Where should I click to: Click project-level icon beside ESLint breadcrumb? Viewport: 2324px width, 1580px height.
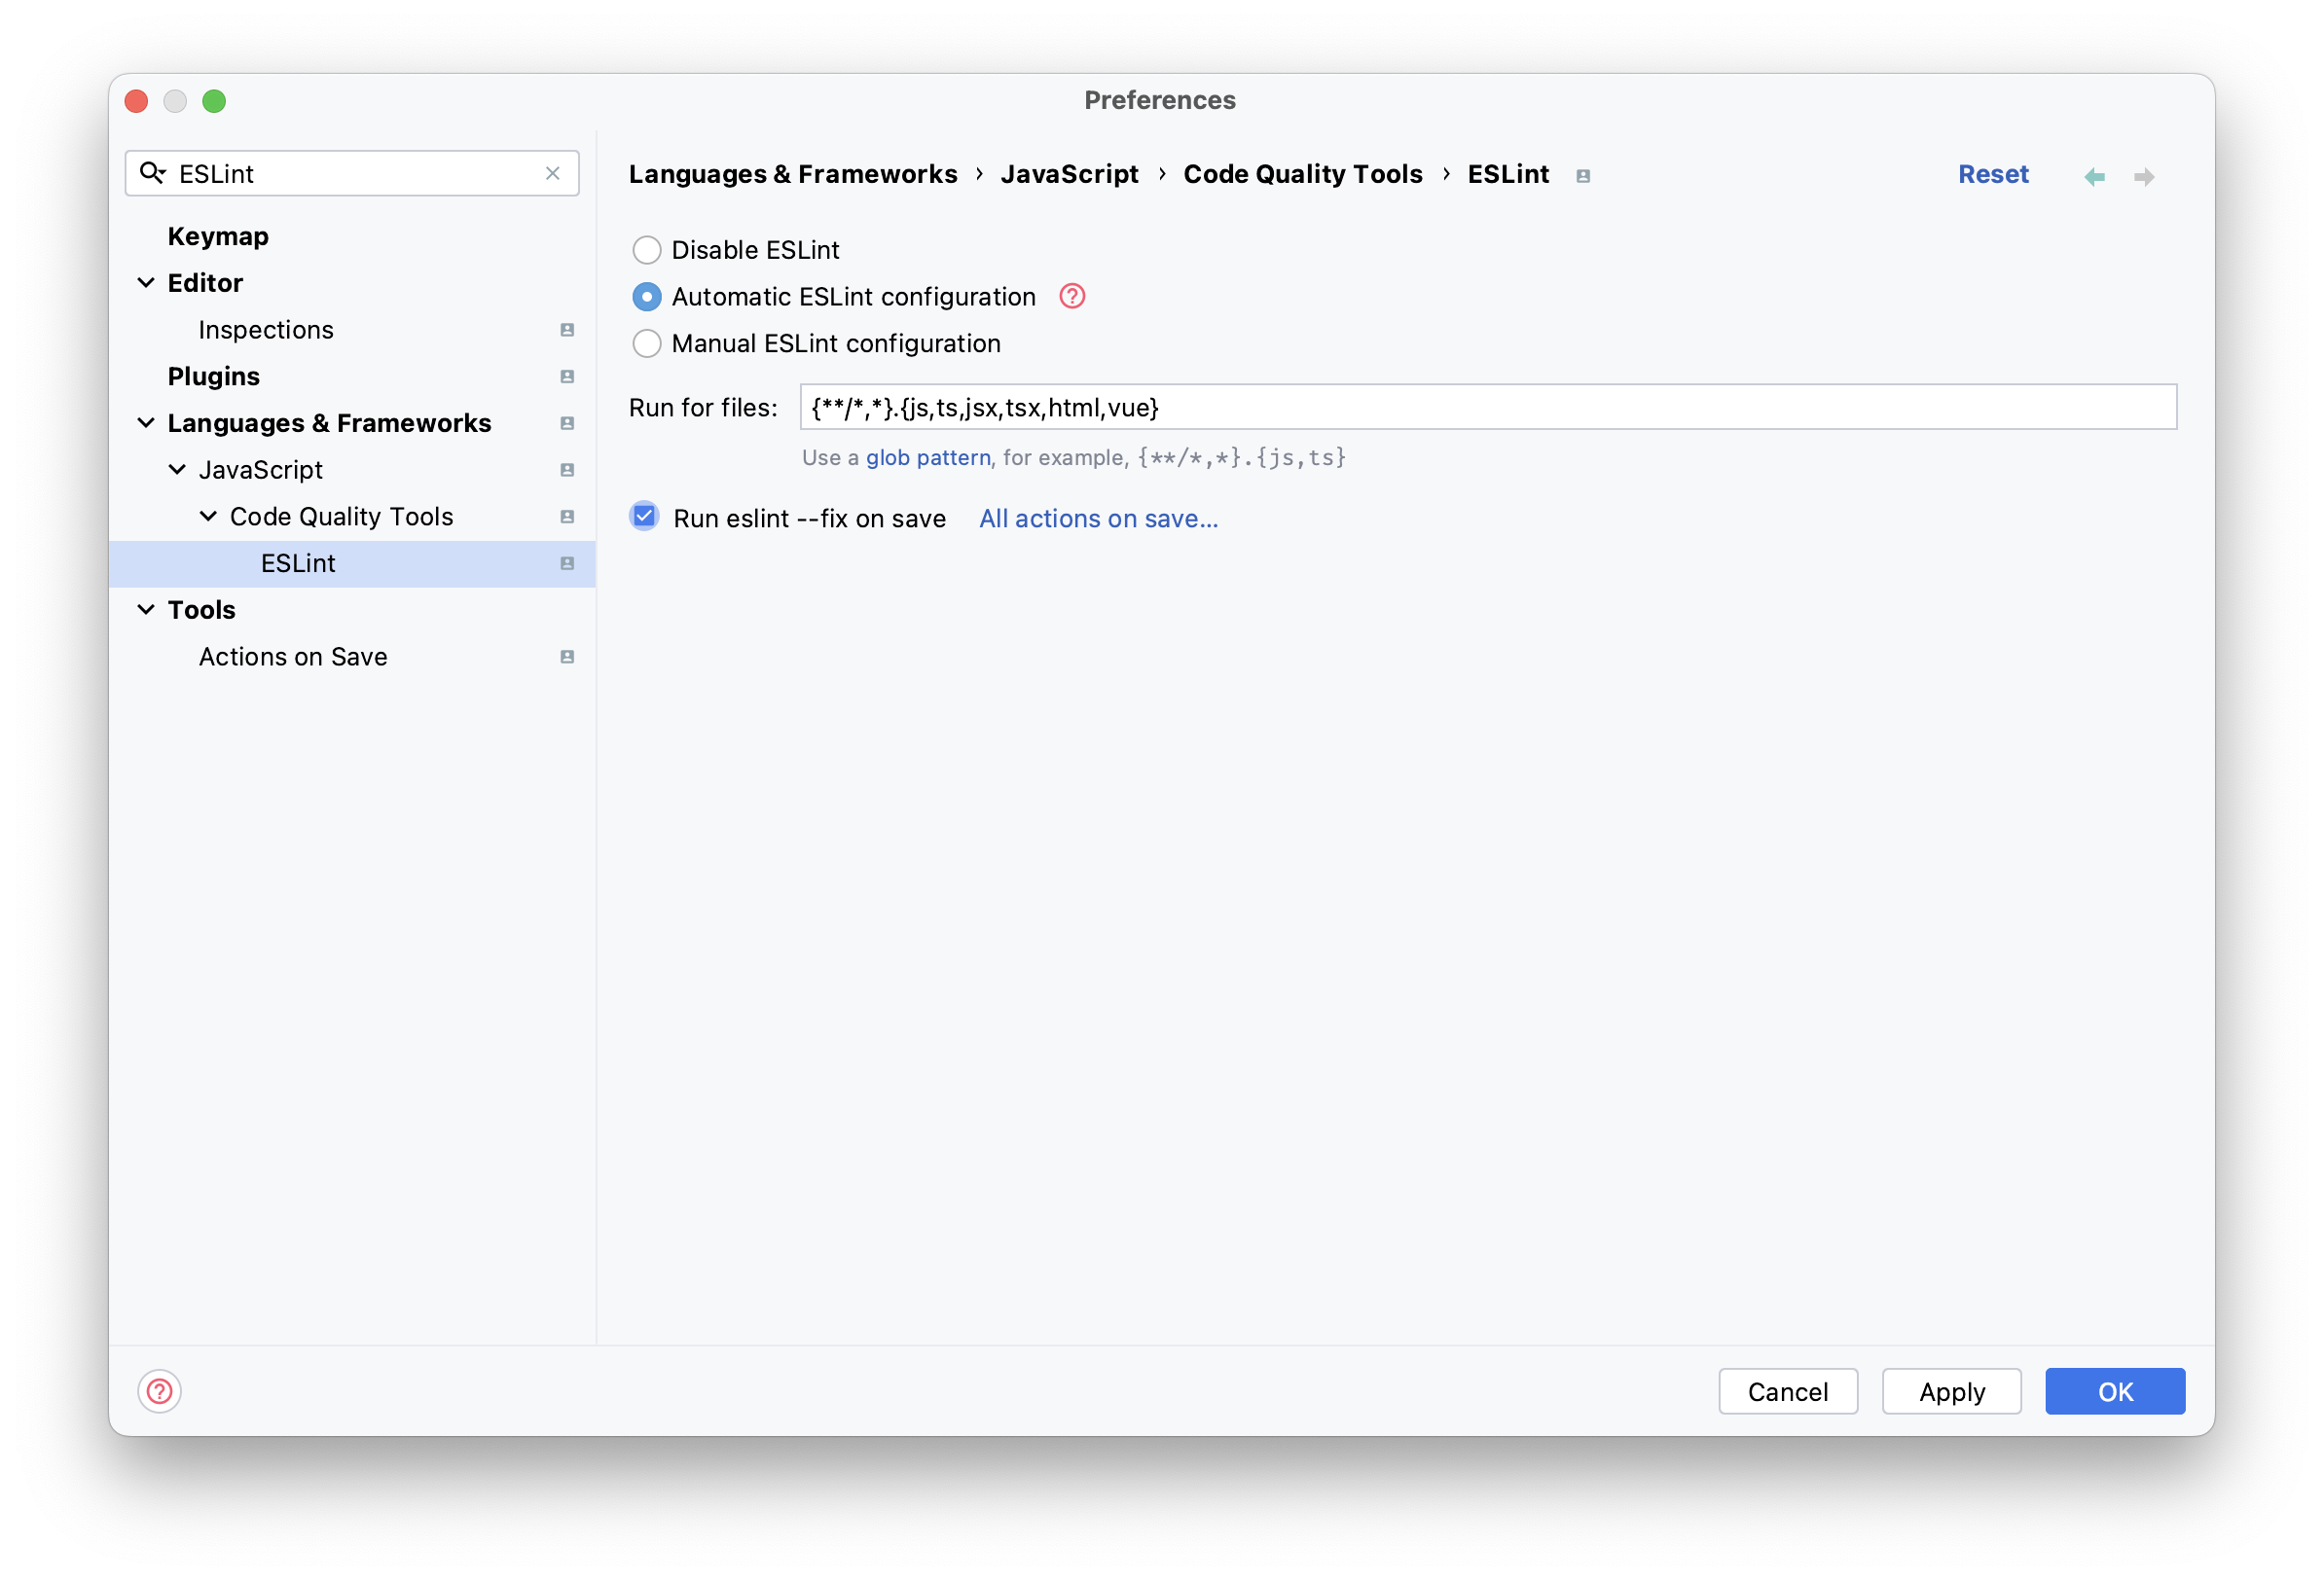pos(1583,176)
